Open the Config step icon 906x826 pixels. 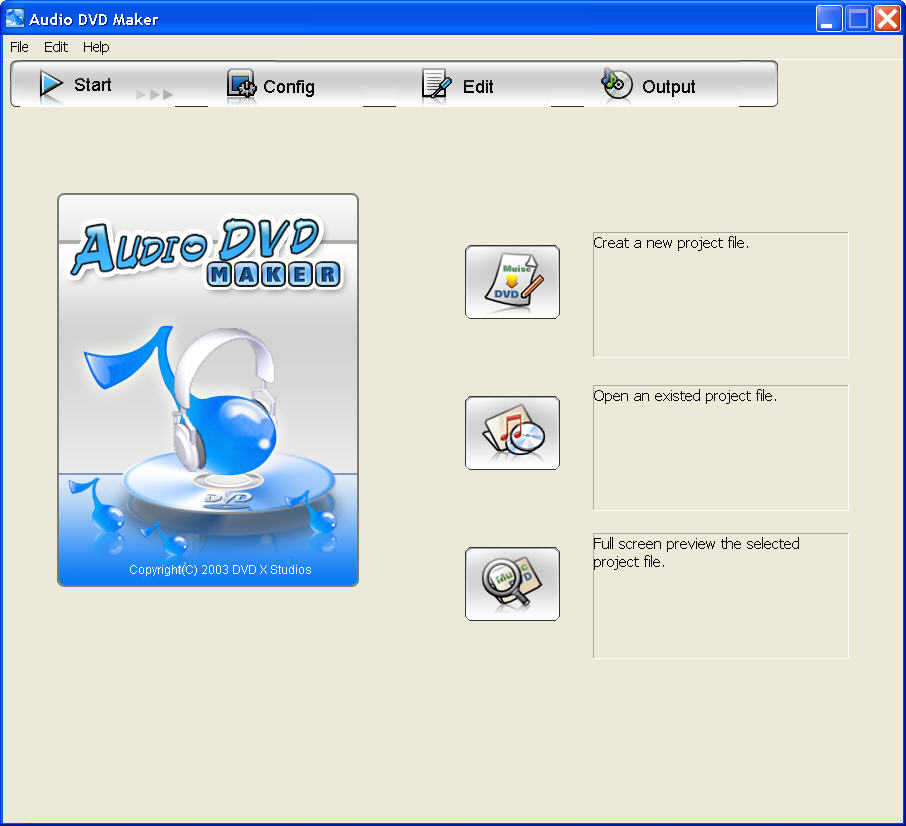(241, 84)
